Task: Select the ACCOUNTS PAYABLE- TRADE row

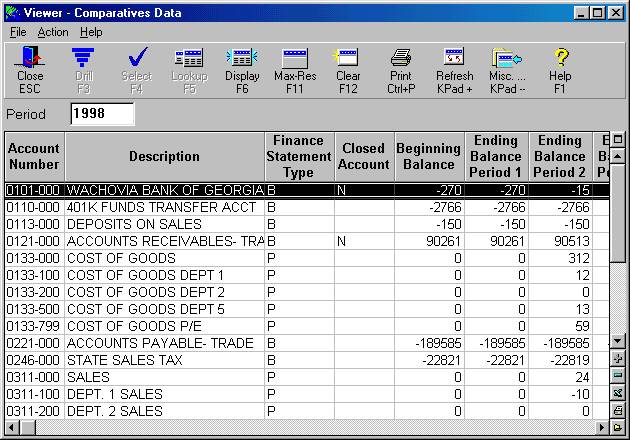Action: 160,343
